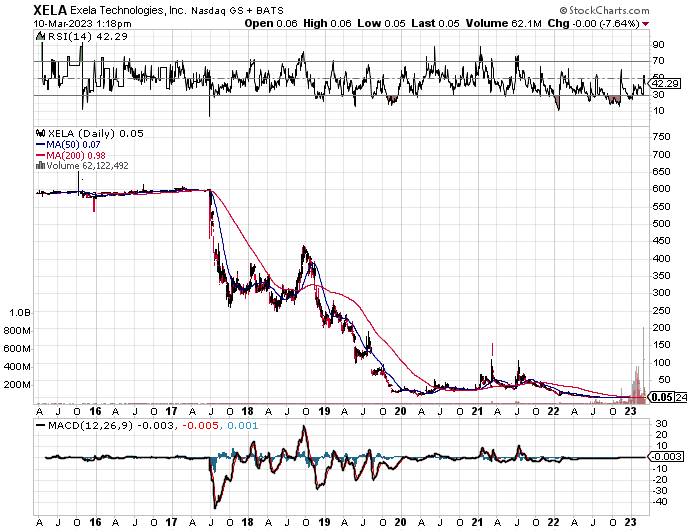
Task: Click the MA(50) 0.07 legend text
Action: click(x=73, y=145)
